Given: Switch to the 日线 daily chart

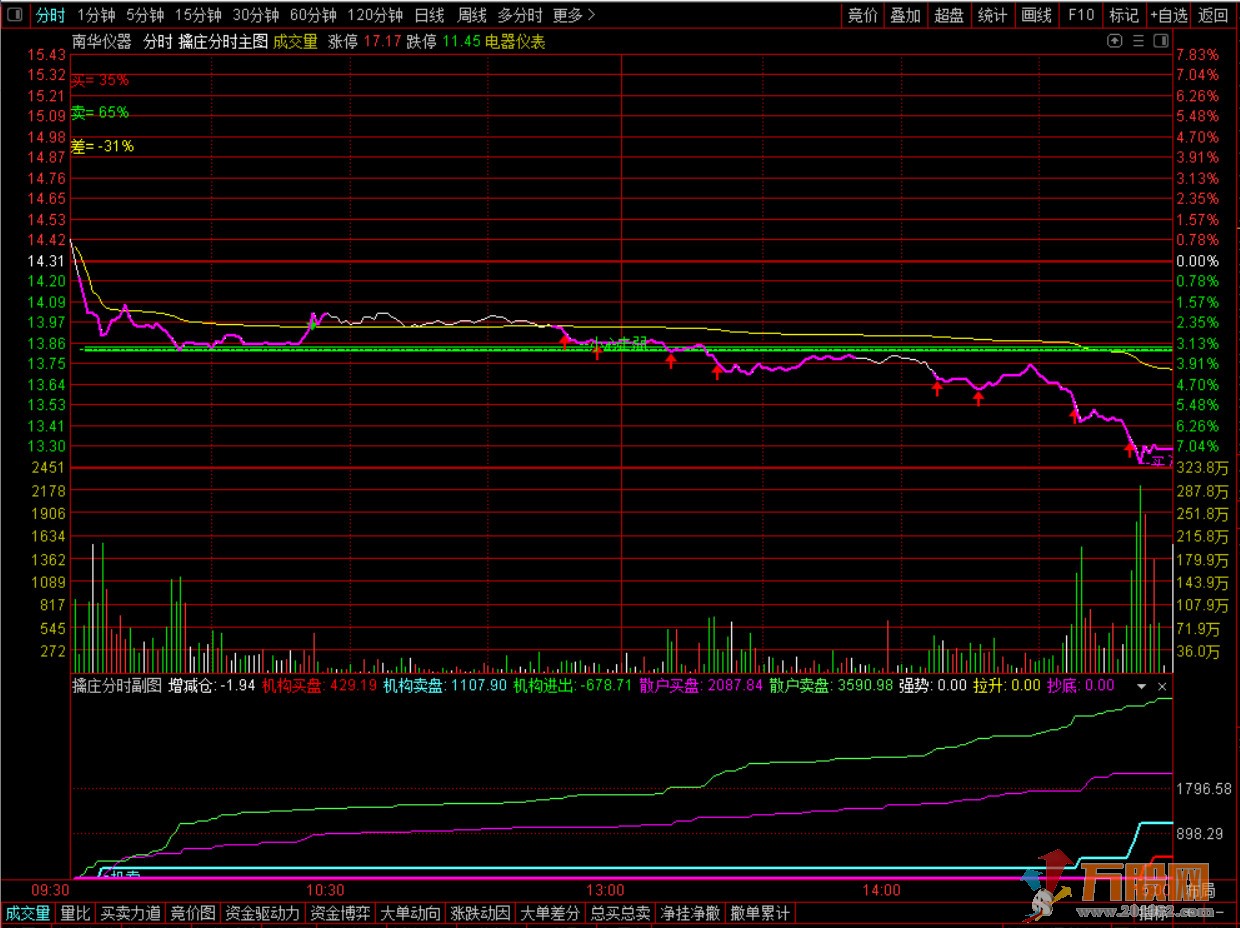Looking at the screenshot, I should pyautogui.click(x=429, y=15).
